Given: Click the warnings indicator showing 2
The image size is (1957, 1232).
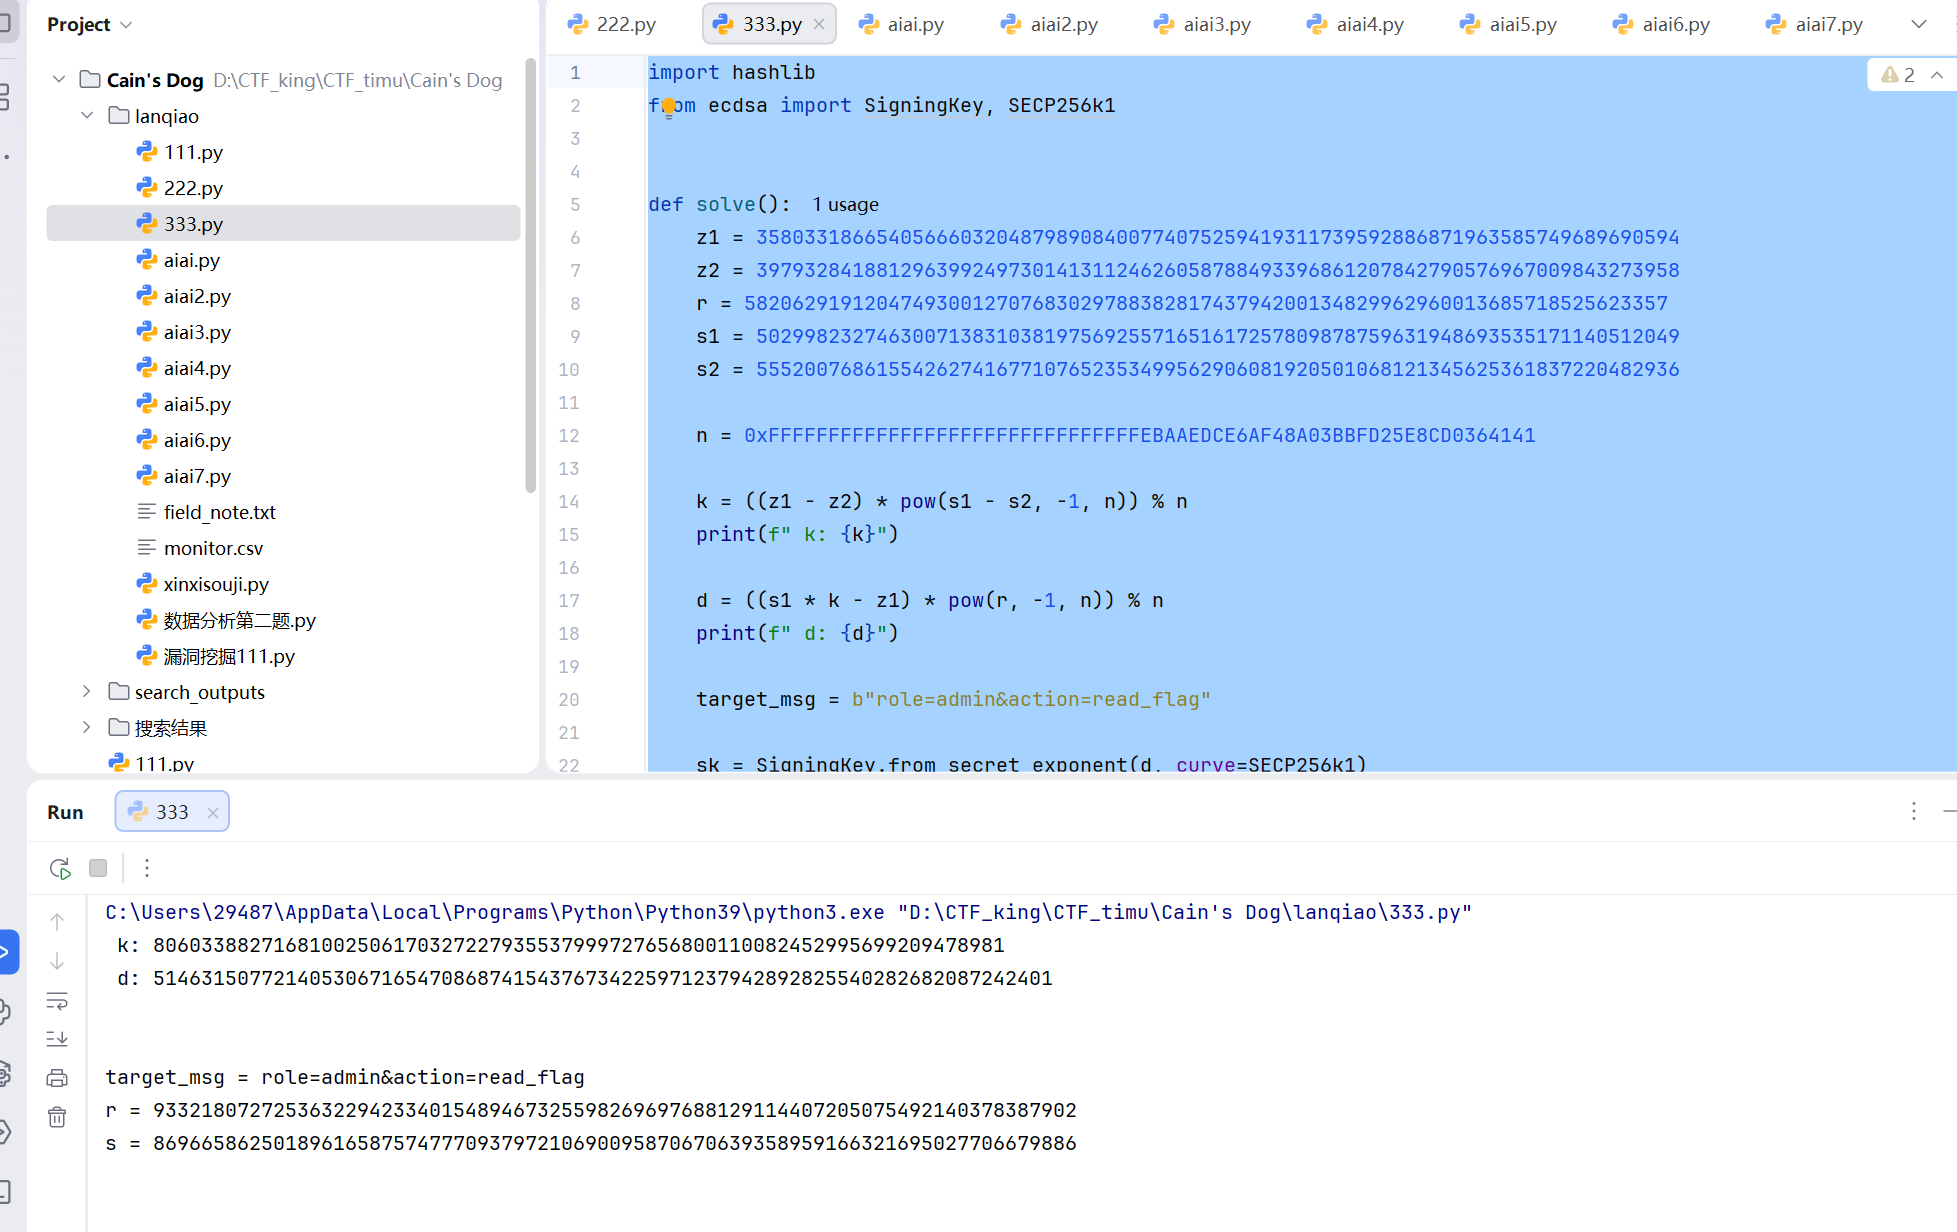Looking at the screenshot, I should click(1898, 75).
